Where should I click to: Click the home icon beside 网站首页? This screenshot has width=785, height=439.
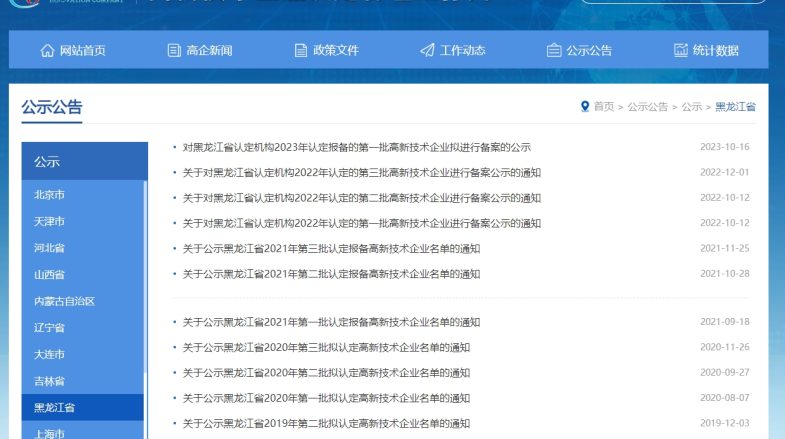(x=47, y=51)
